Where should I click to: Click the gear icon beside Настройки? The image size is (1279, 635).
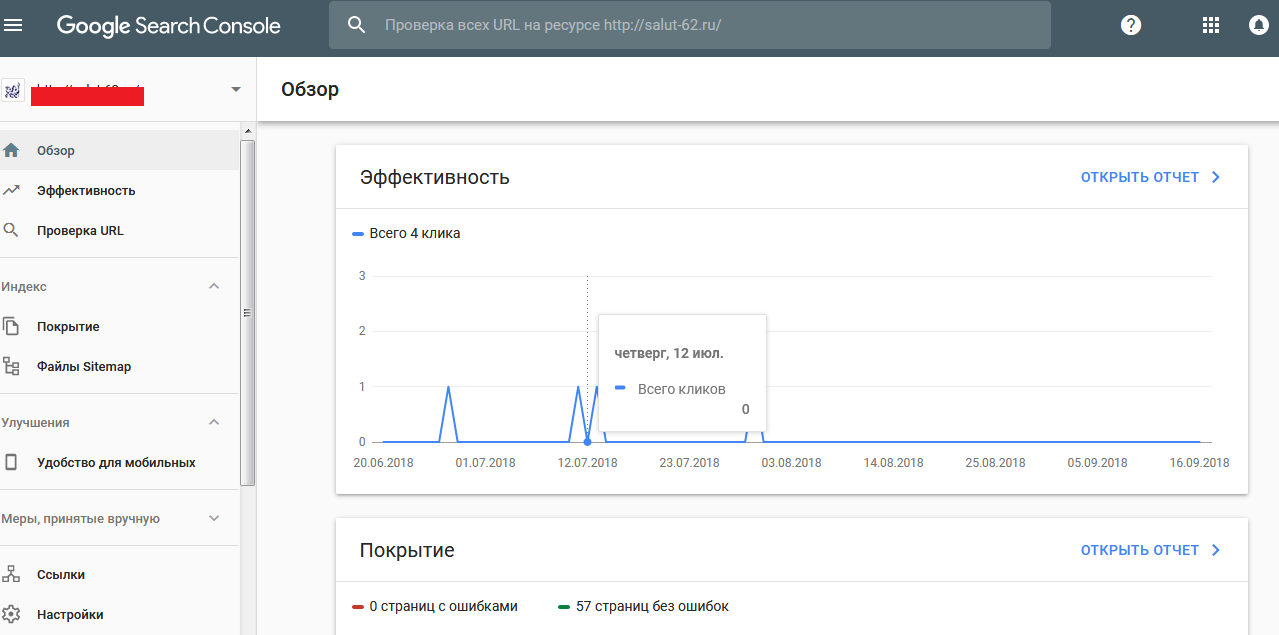[x=11, y=614]
